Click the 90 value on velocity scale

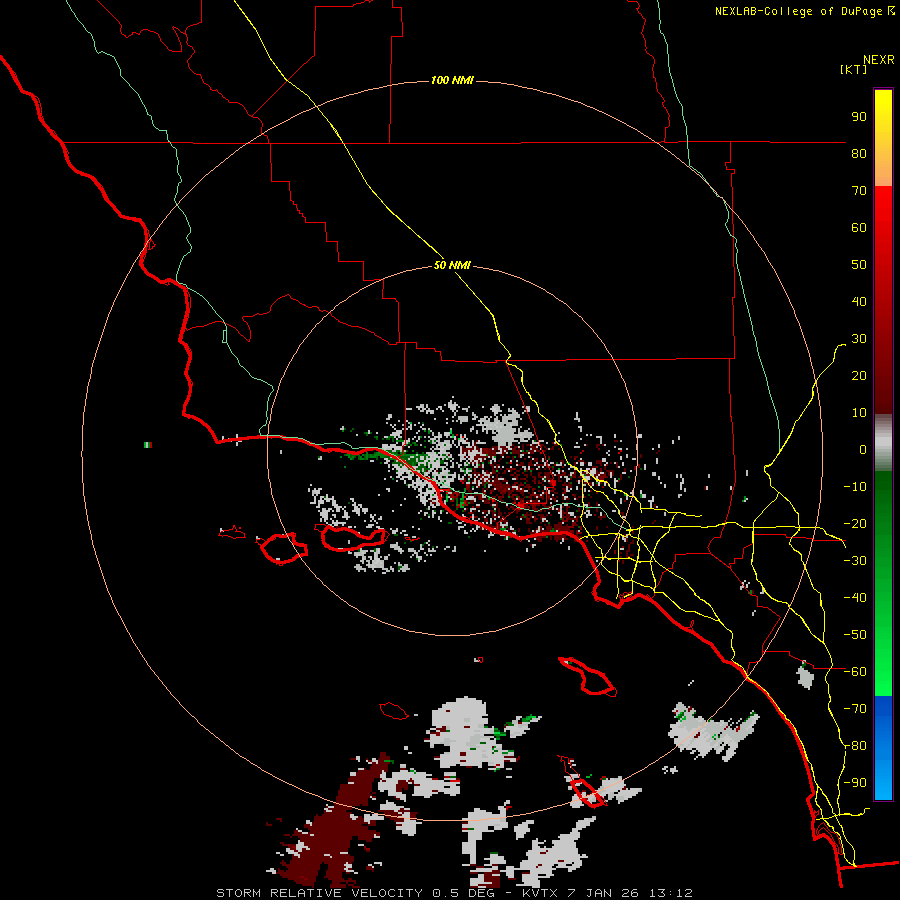pyautogui.click(x=859, y=117)
